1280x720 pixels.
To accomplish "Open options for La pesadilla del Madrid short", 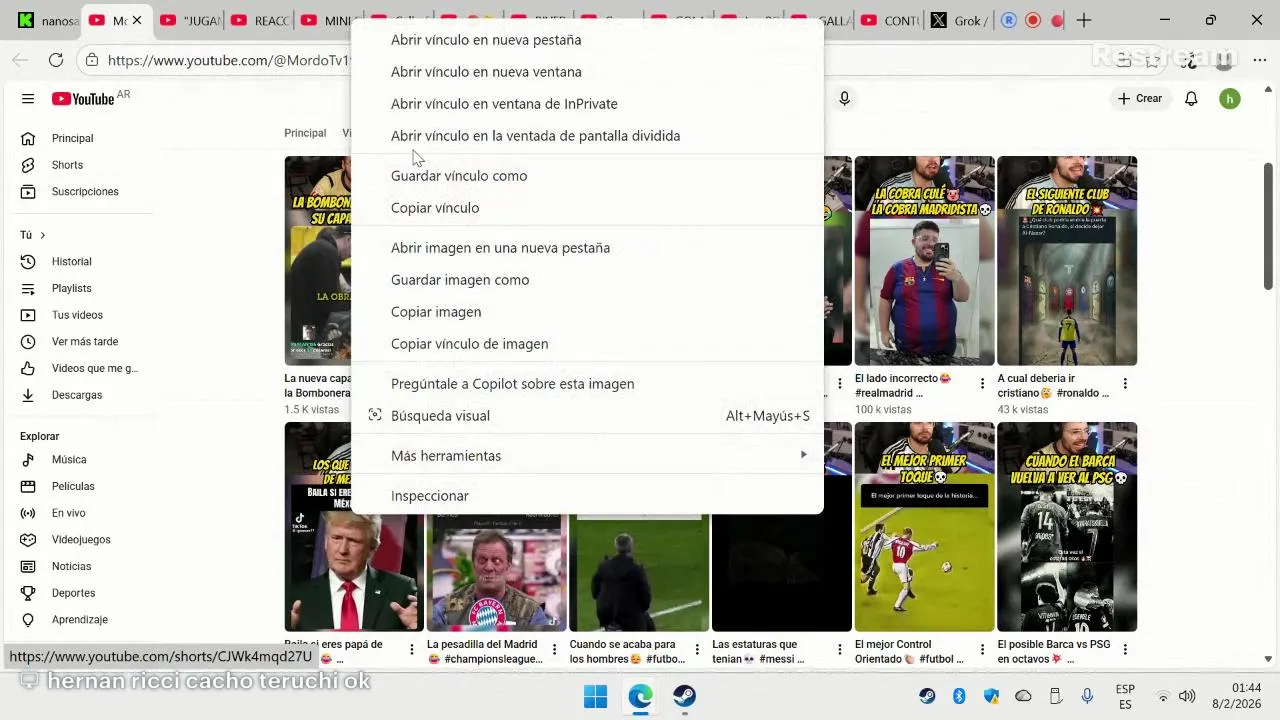I will [x=554, y=649].
